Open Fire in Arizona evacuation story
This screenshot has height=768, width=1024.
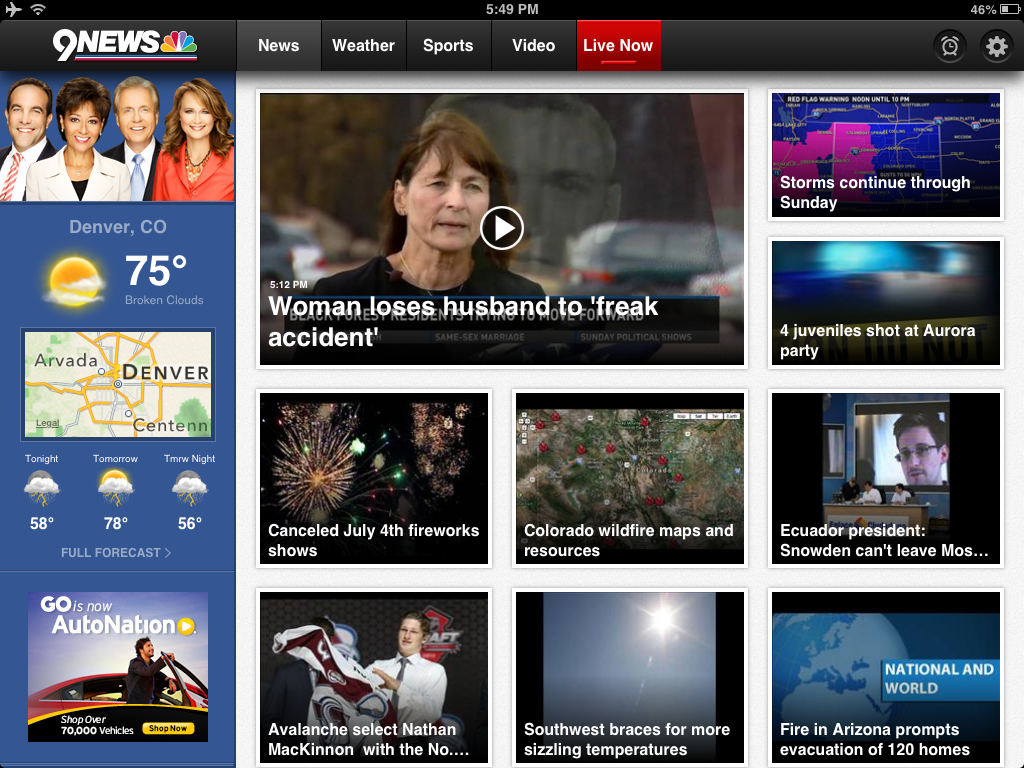(x=886, y=677)
